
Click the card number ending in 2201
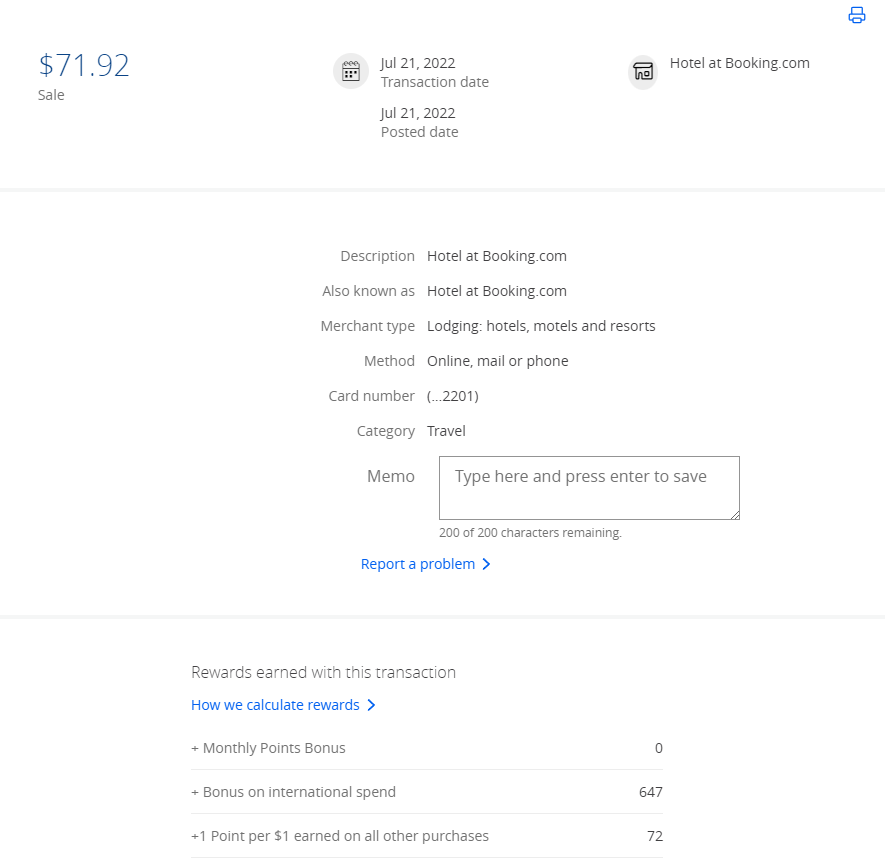(x=452, y=396)
